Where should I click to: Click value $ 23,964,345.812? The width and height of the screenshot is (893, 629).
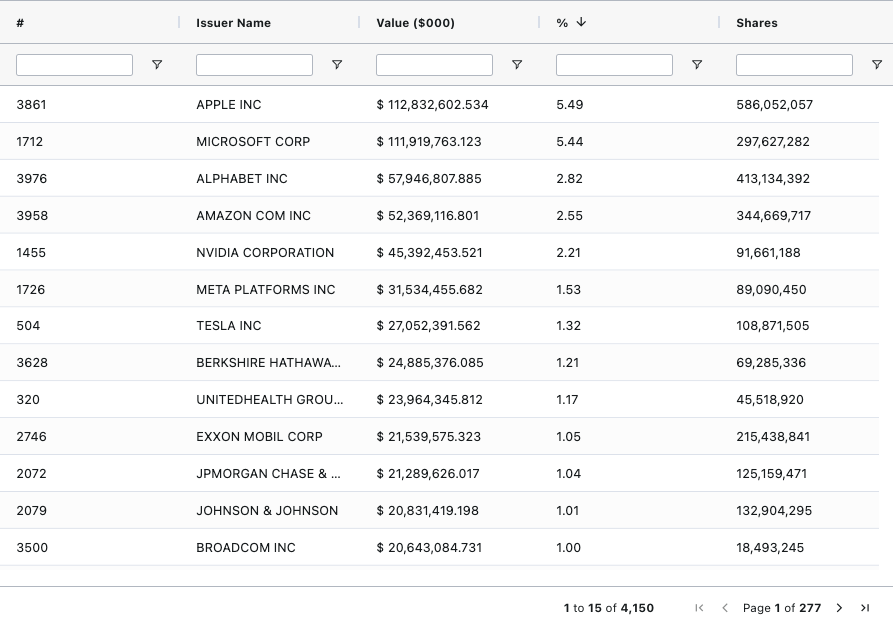tap(429, 400)
